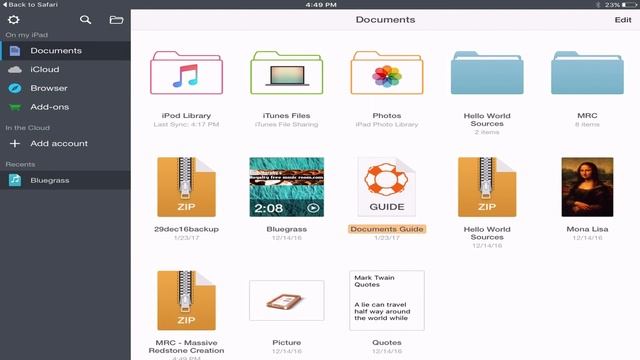
Task: Tap the Edit button
Action: click(623, 20)
